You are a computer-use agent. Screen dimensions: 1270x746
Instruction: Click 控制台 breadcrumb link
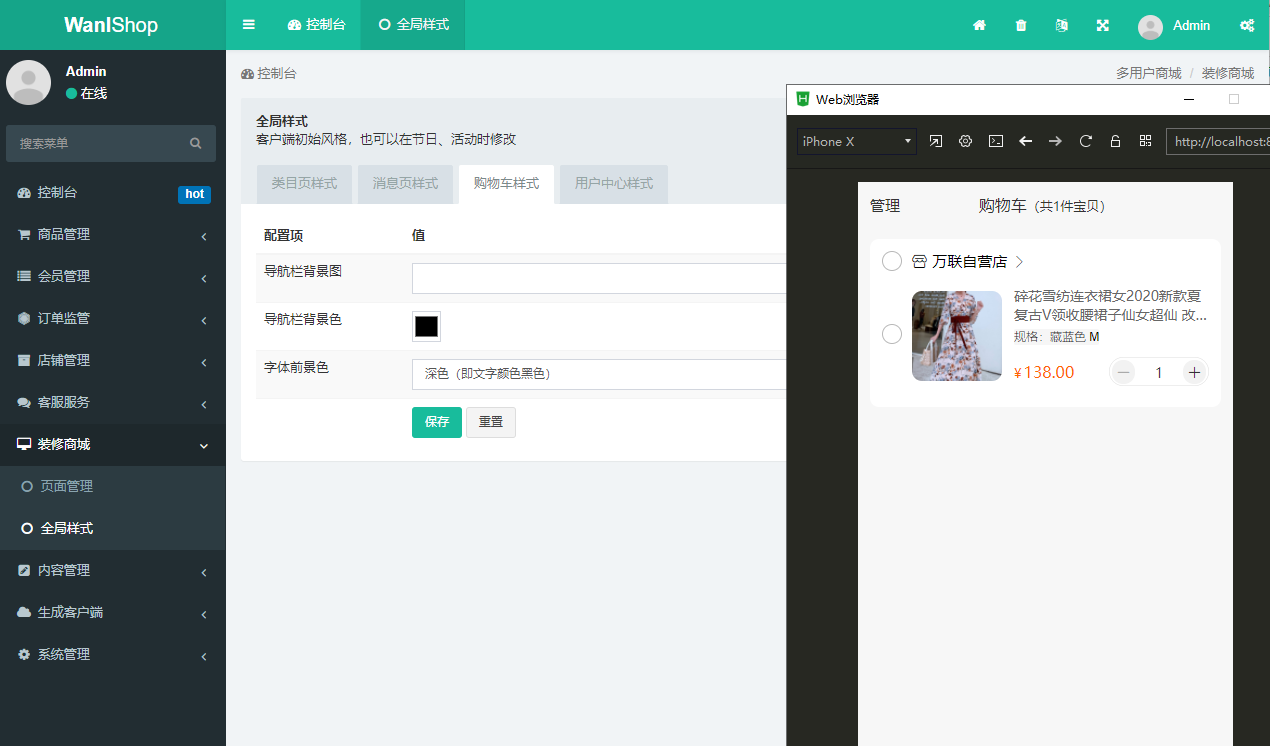[269, 73]
